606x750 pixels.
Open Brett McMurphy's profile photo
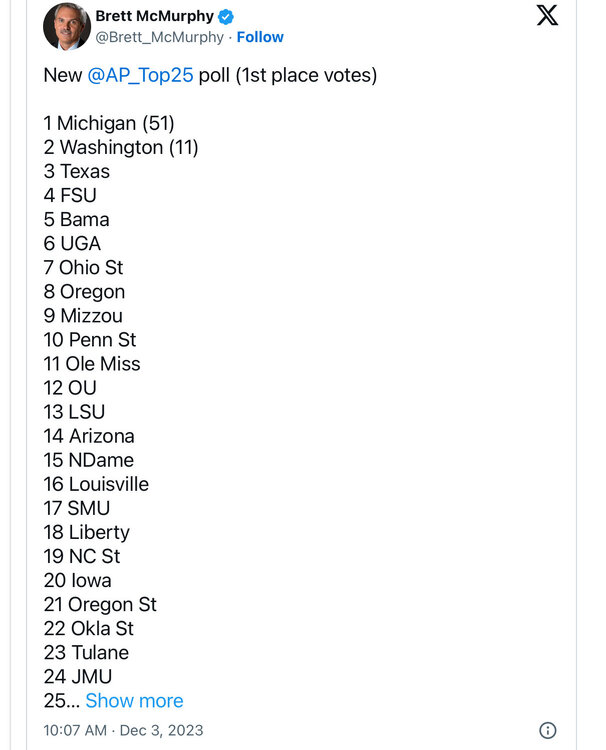pos(67,26)
